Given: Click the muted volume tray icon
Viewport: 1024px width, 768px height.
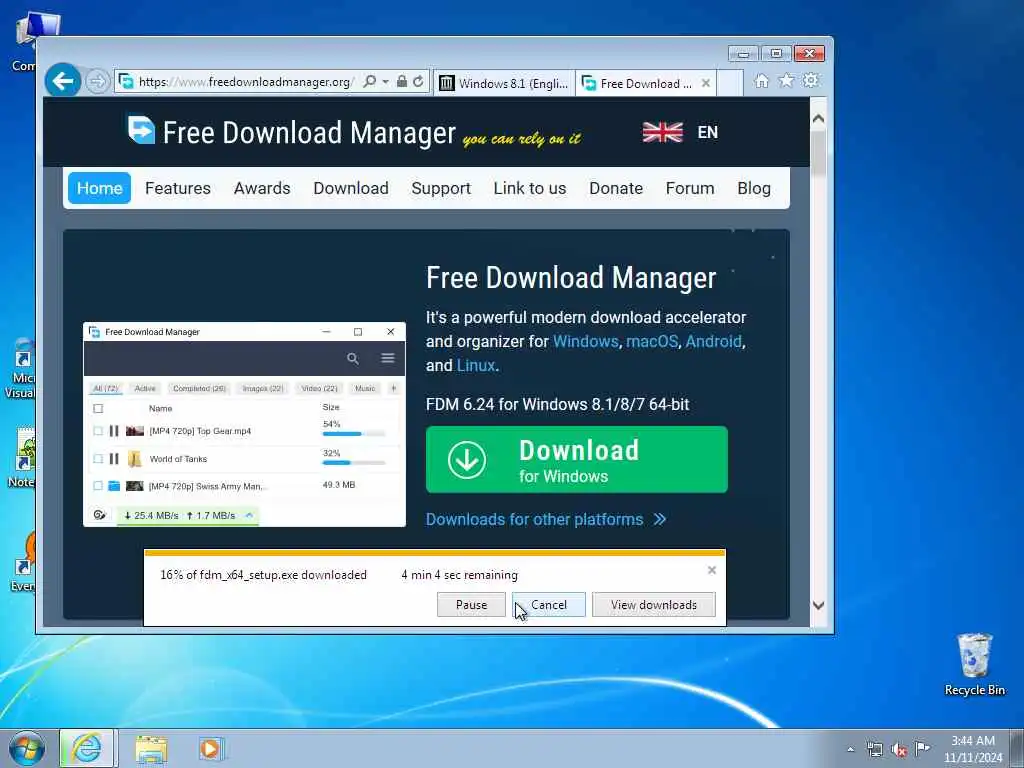Looking at the screenshot, I should click(899, 750).
